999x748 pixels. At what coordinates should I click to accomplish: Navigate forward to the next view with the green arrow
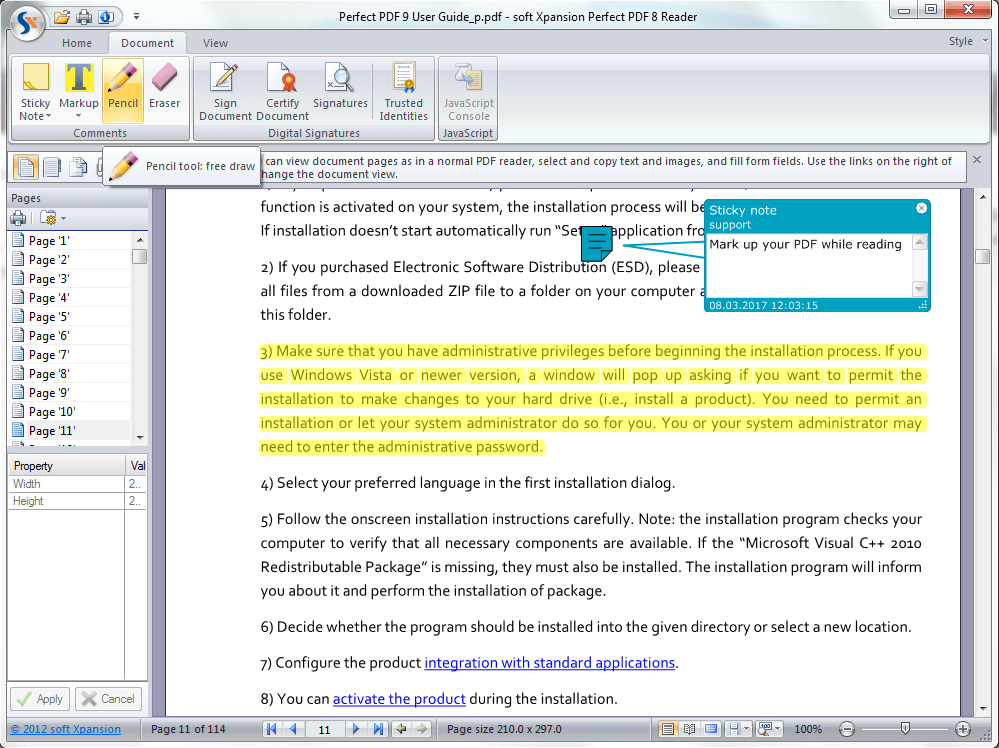[x=422, y=729]
